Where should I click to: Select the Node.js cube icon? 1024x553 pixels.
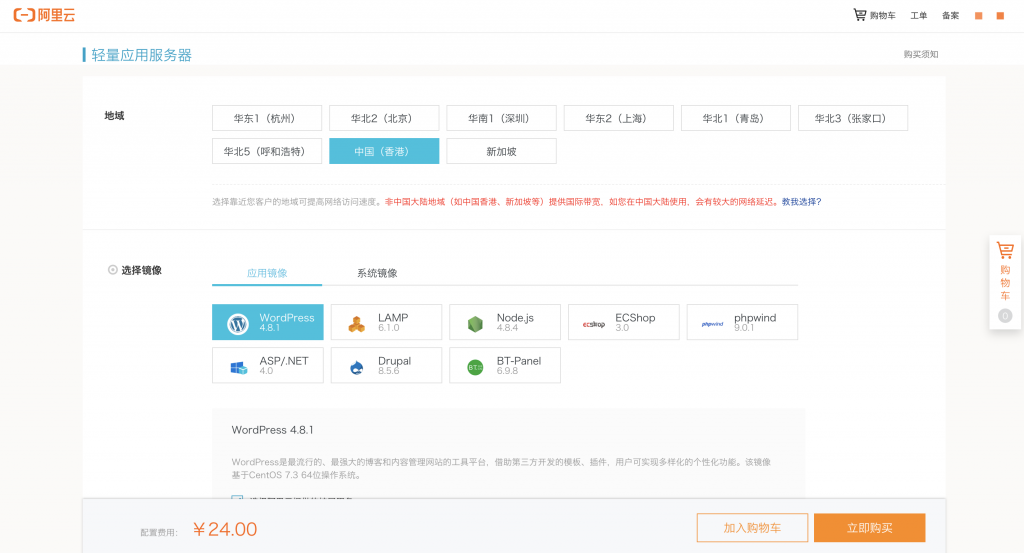tap(475, 323)
